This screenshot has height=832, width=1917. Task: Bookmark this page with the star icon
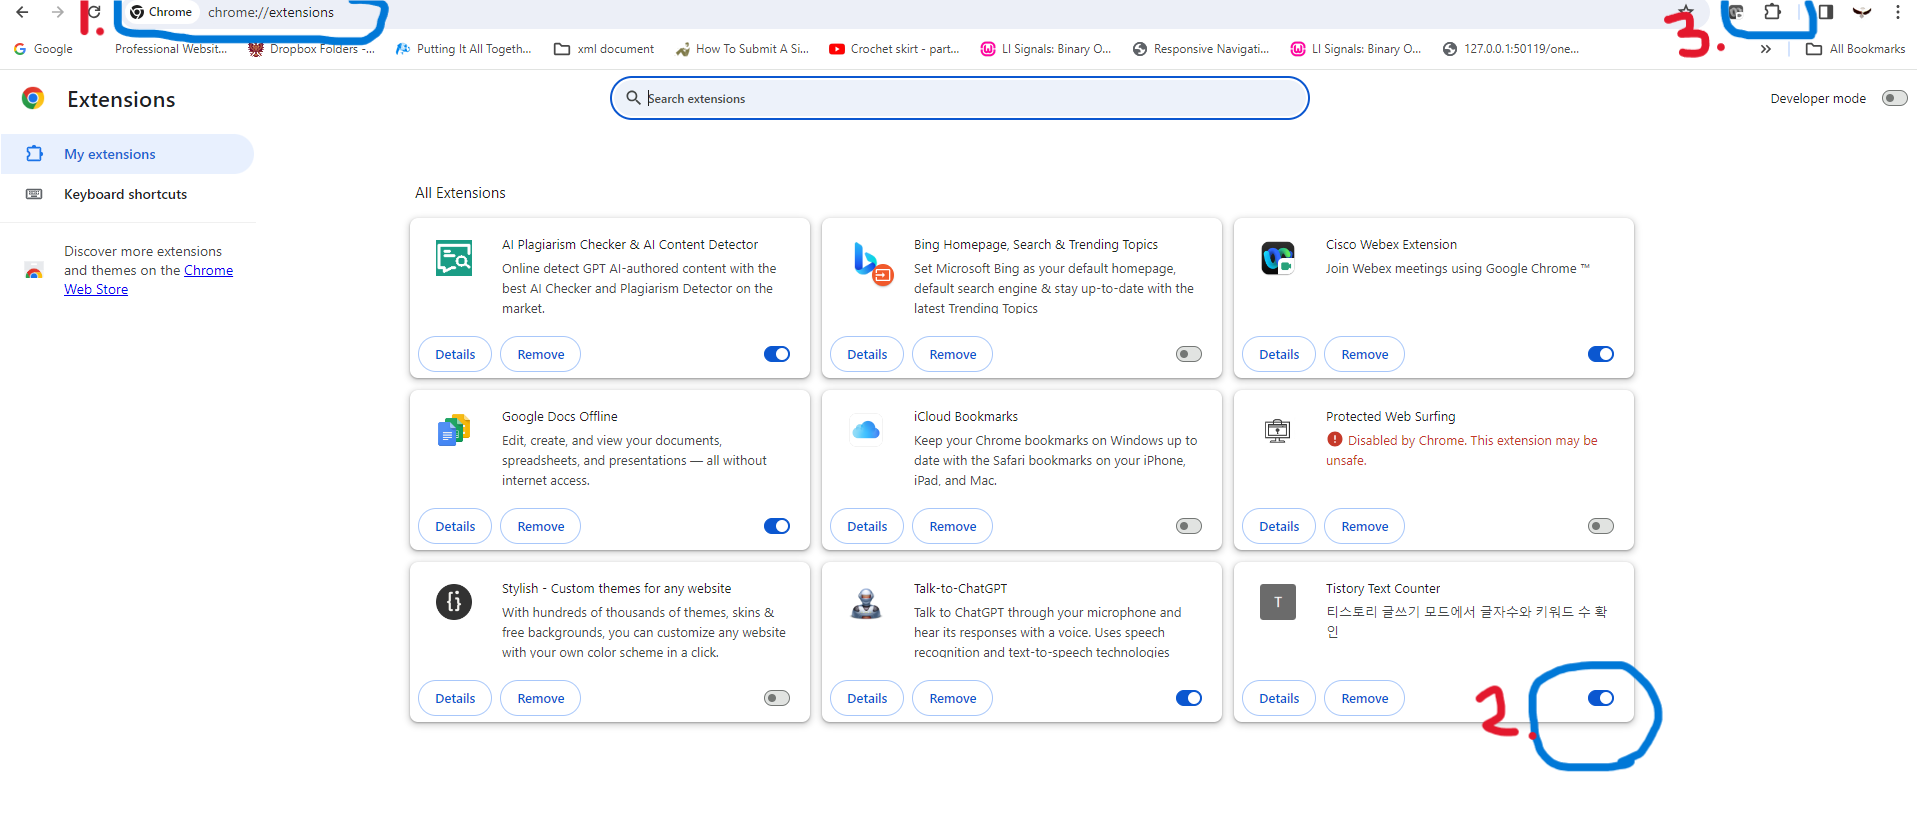coord(1686,12)
